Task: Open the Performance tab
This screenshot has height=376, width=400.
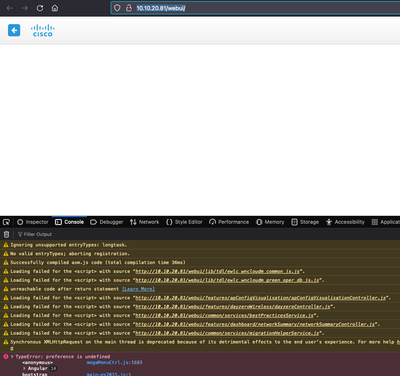Action: point(229,222)
